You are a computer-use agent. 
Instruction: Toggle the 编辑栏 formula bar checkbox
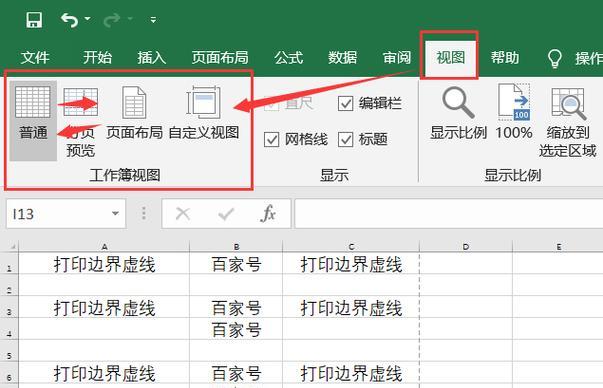pos(345,103)
